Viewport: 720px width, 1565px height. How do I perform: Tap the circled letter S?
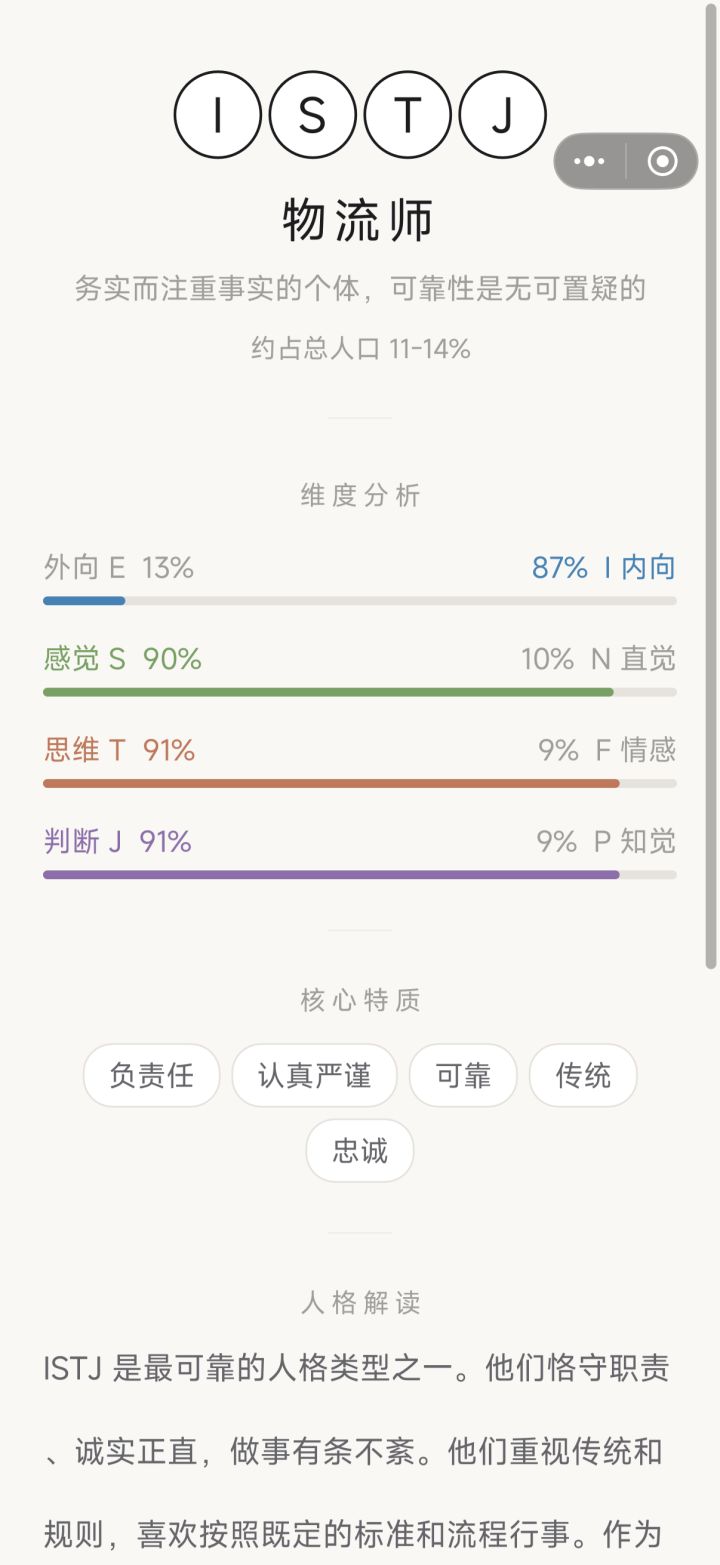point(313,115)
